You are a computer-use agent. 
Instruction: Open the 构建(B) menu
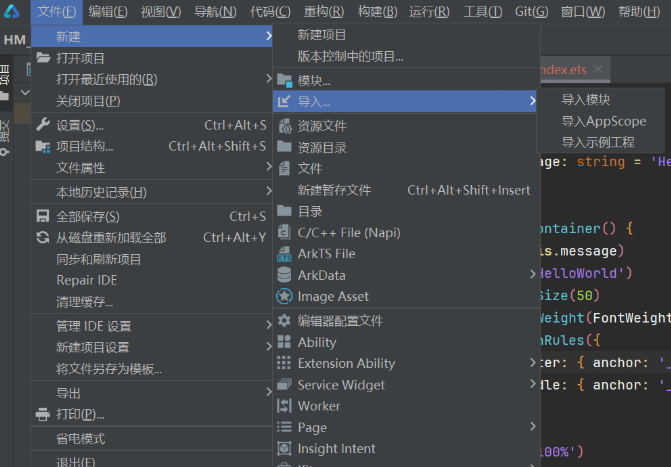[x=377, y=12]
